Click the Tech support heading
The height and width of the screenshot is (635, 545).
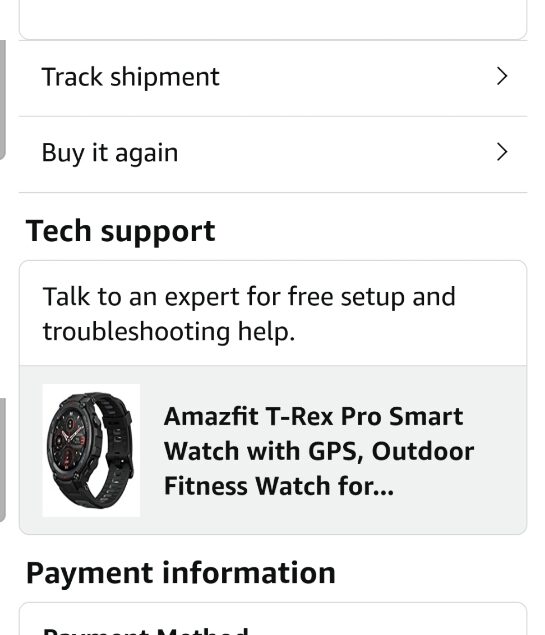pos(120,231)
